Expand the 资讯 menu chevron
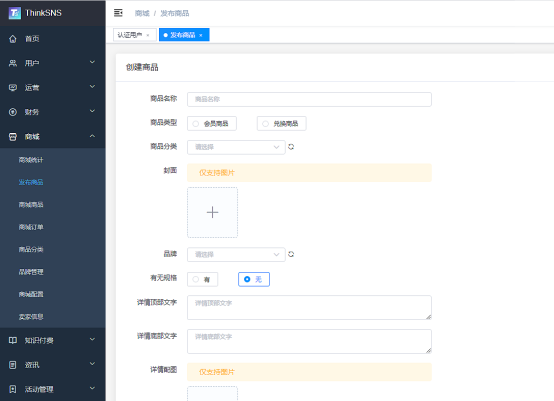 92,364
